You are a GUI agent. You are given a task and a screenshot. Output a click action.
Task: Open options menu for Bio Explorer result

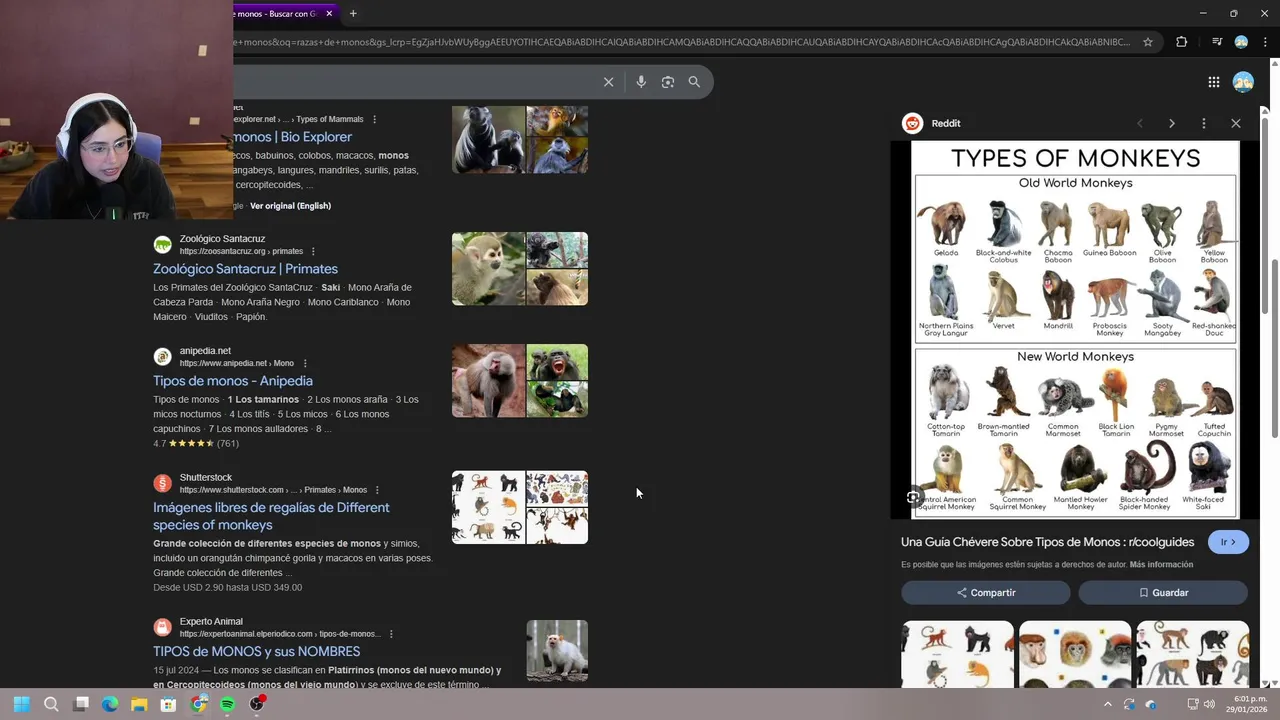[375, 119]
